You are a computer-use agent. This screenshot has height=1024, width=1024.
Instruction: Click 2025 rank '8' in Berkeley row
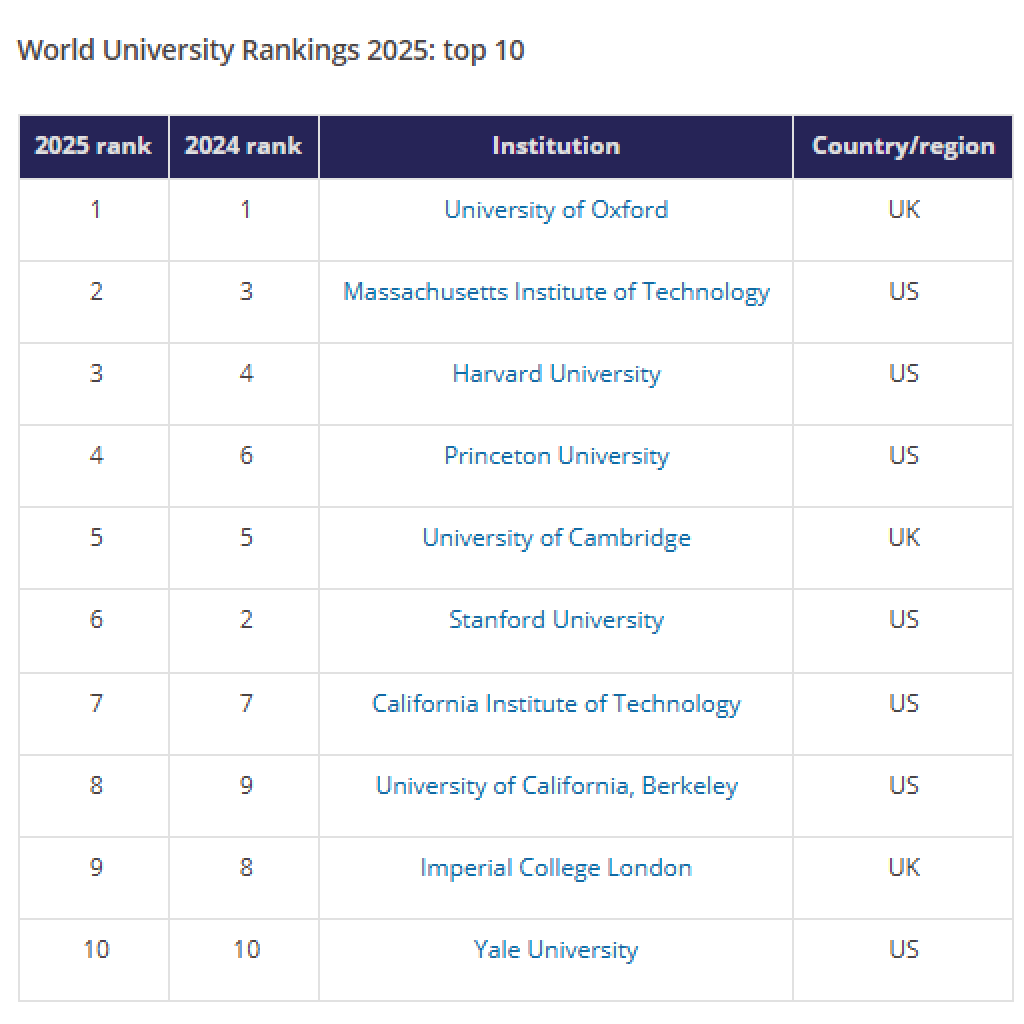click(x=96, y=785)
